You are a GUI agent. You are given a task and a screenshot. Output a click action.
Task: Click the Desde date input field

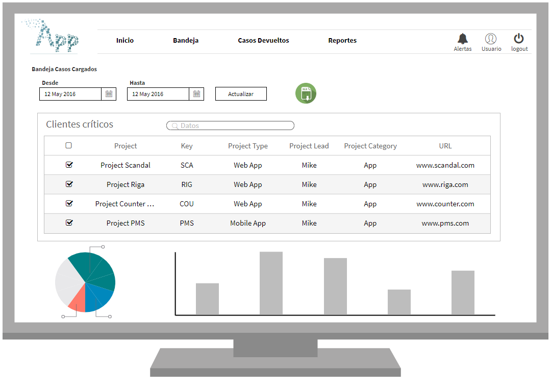pos(71,94)
